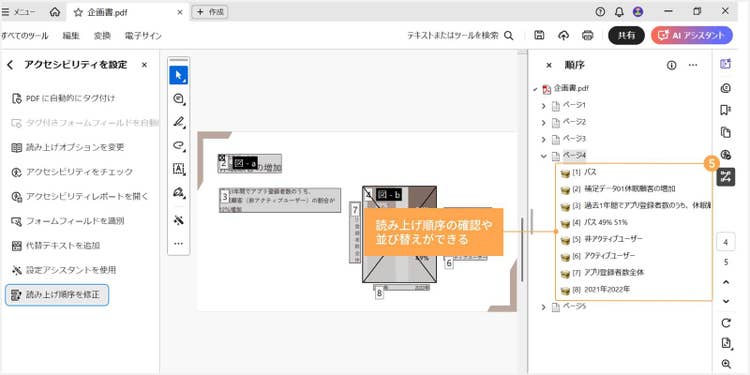Open 順序 panel options ellipsis
750x375 pixels.
[x=693, y=65]
